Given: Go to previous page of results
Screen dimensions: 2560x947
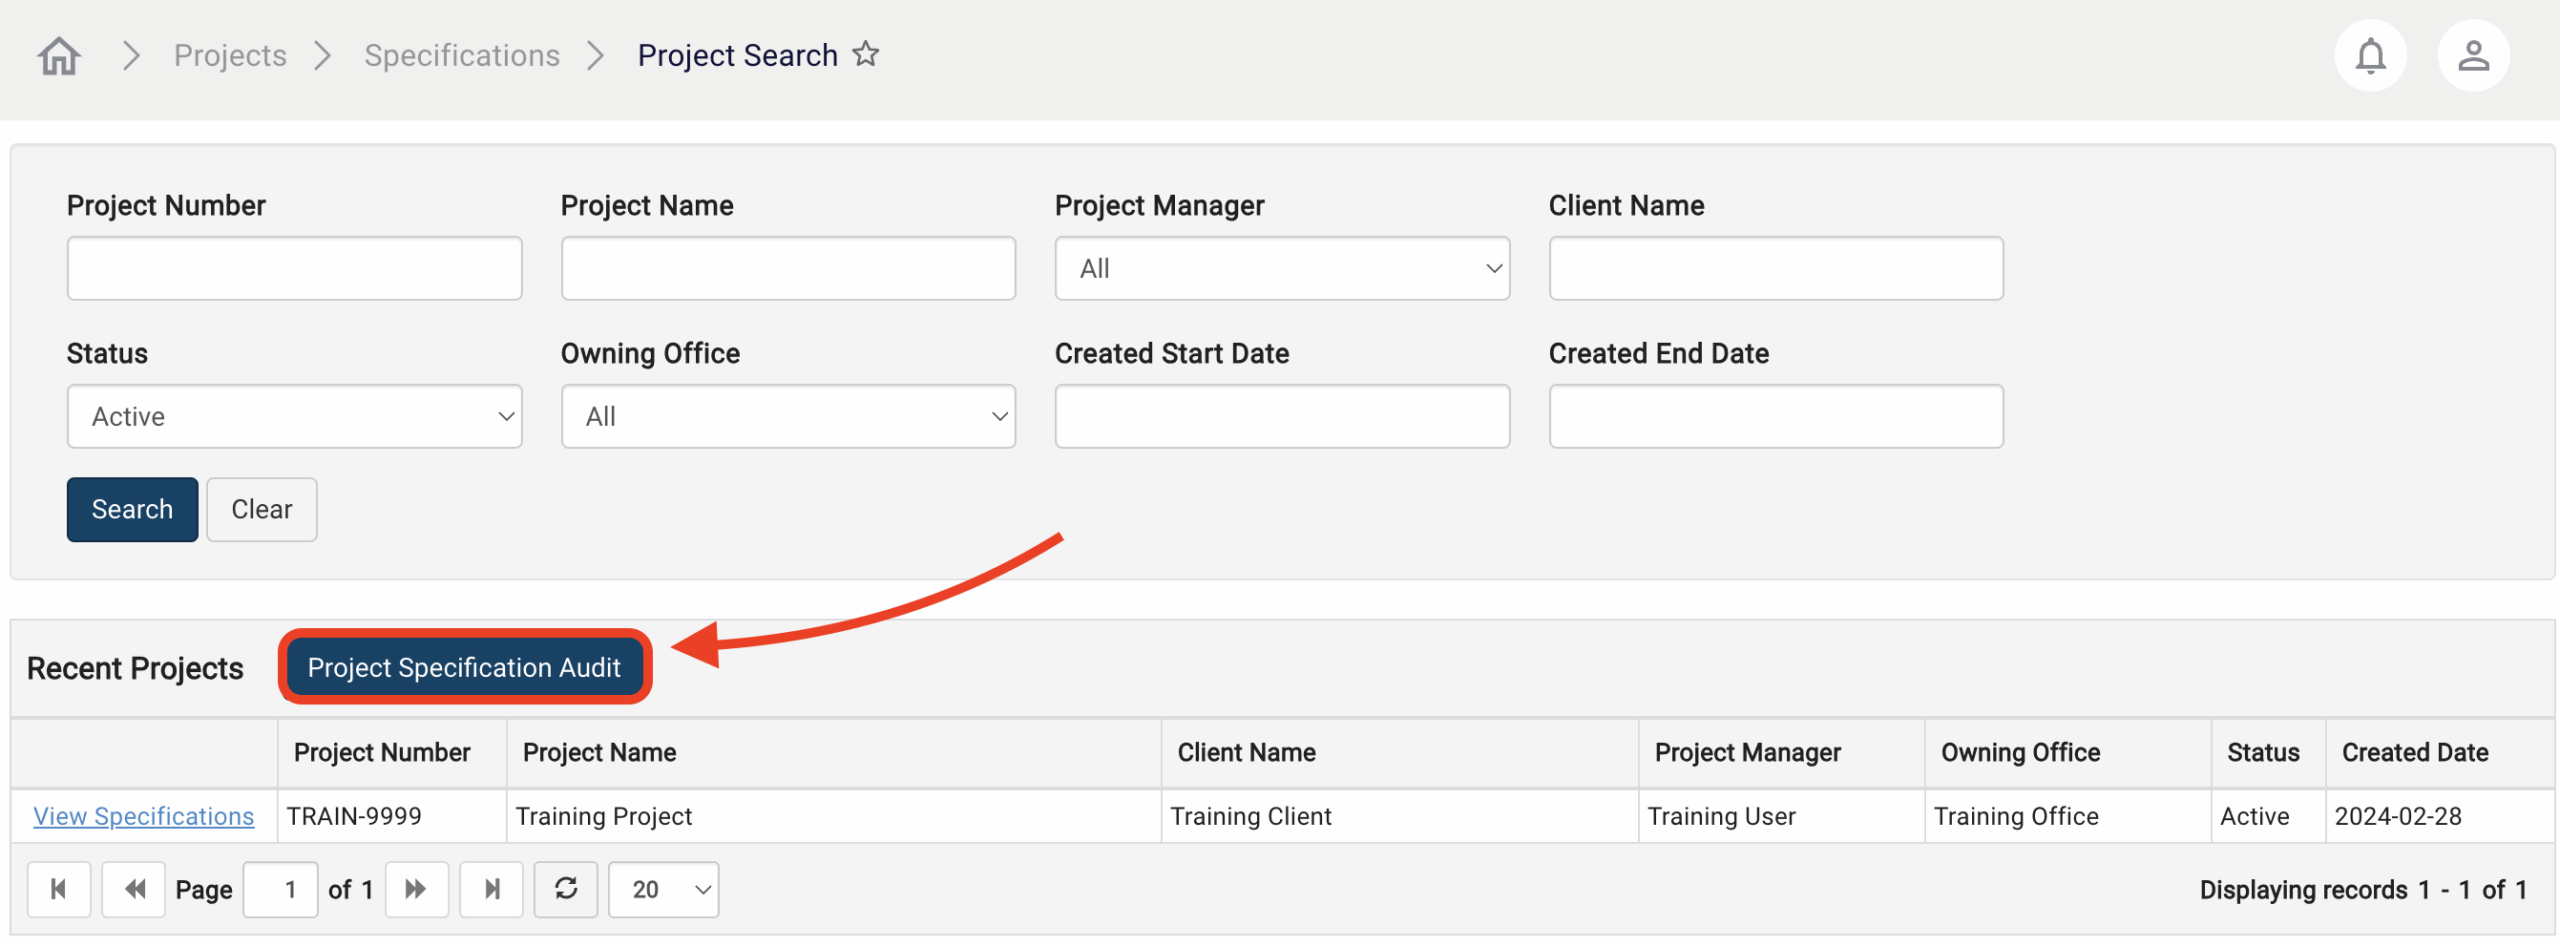Looking at the screenshot, I should (x=134, y=889).
